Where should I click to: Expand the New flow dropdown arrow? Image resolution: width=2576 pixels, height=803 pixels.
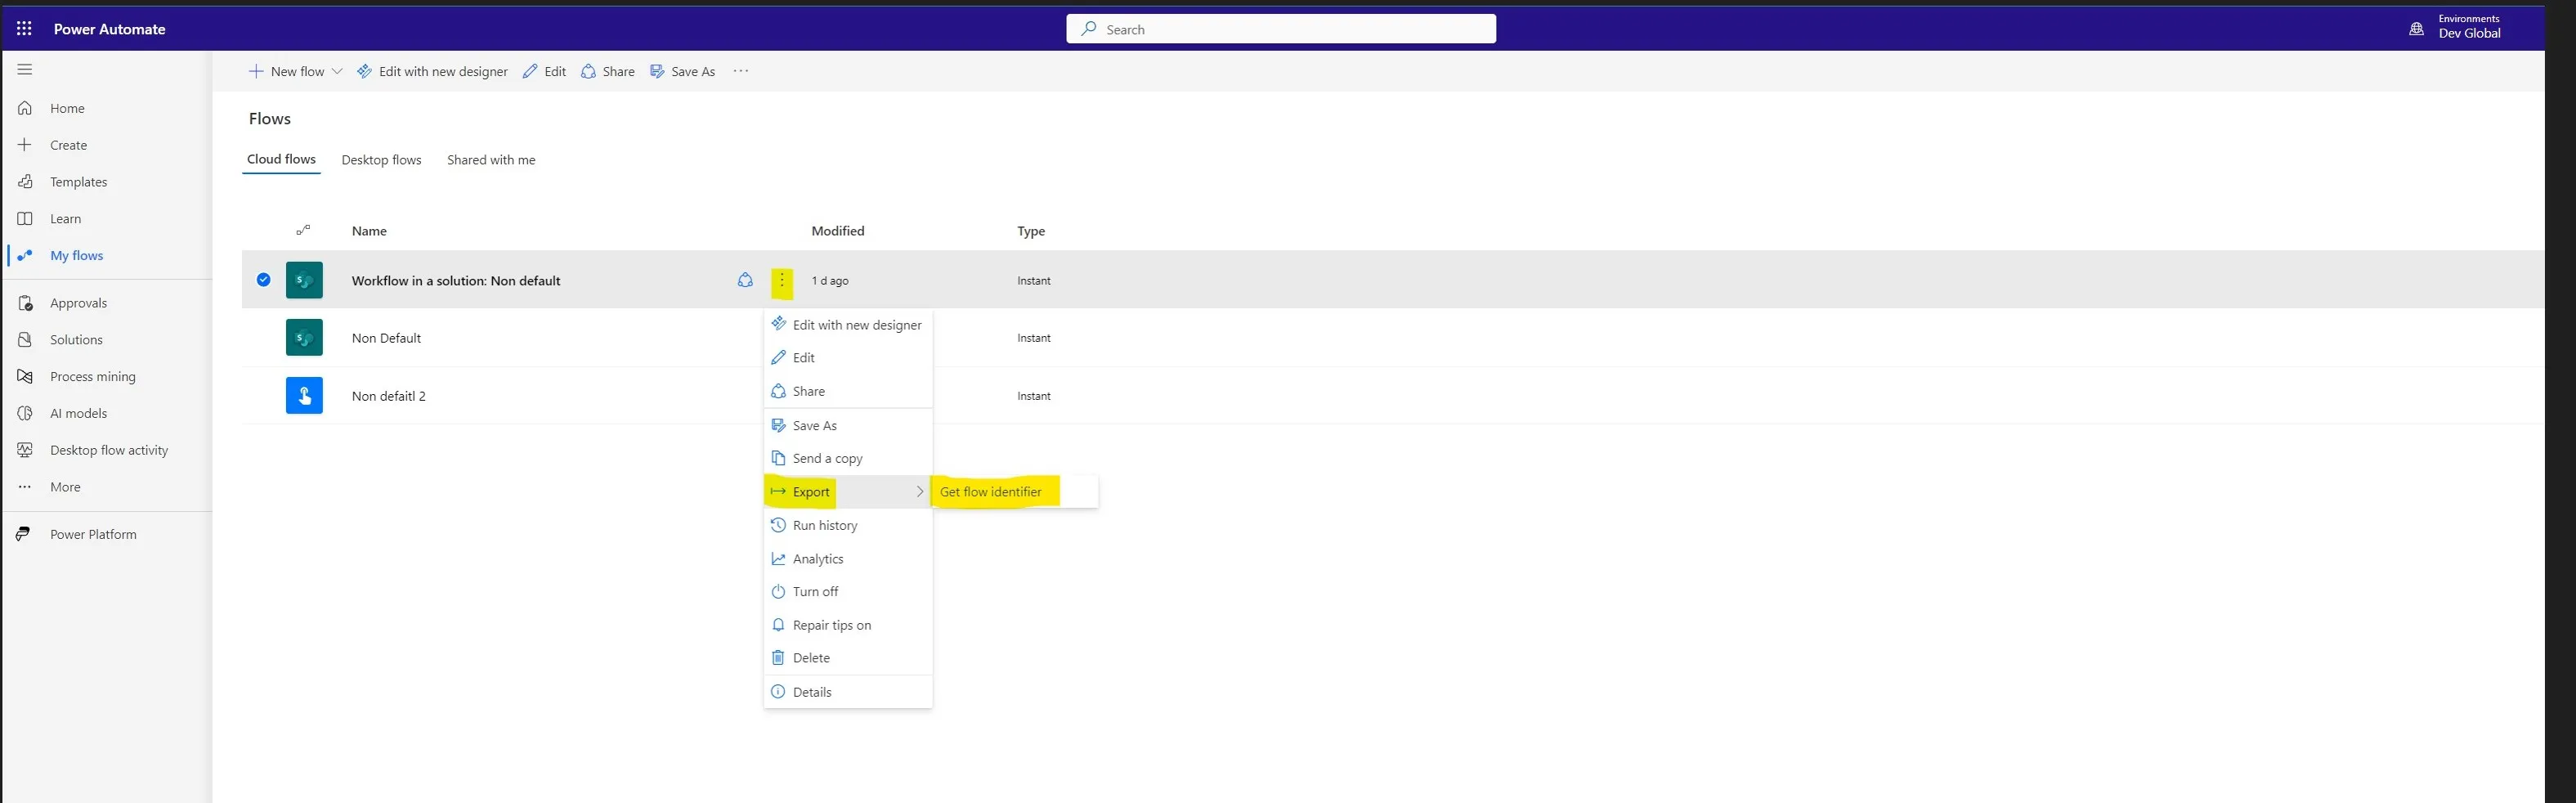[x=338, y=71]
